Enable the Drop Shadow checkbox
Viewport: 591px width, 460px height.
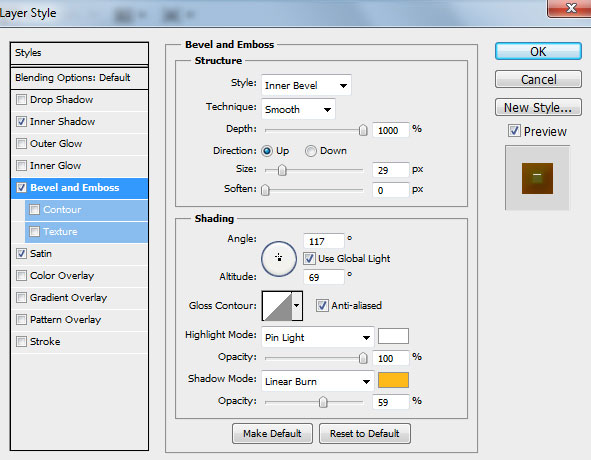(21, 100)
